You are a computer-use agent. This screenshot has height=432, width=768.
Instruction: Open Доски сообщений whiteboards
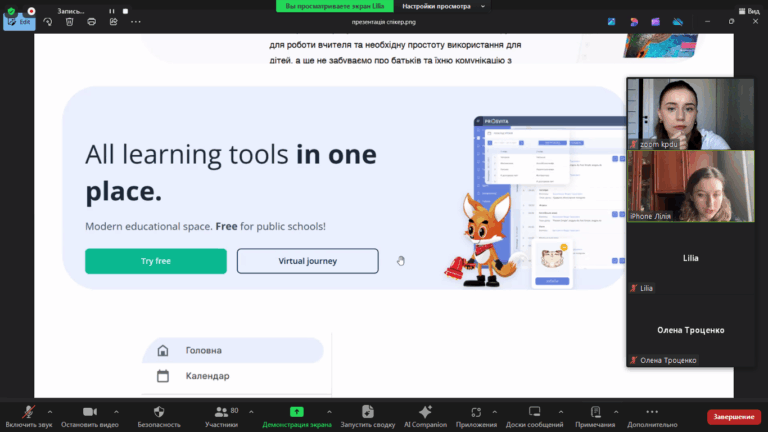(534, 417)
